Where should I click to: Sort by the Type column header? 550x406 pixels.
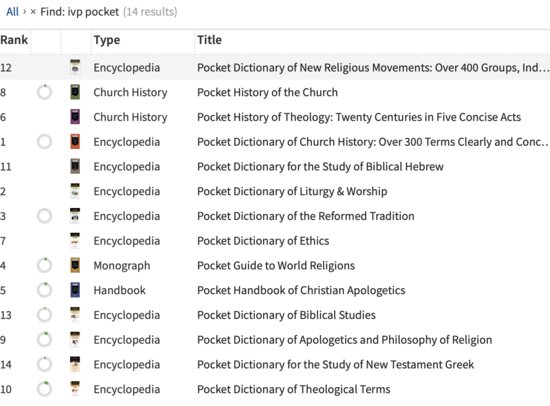click(107, 40)
